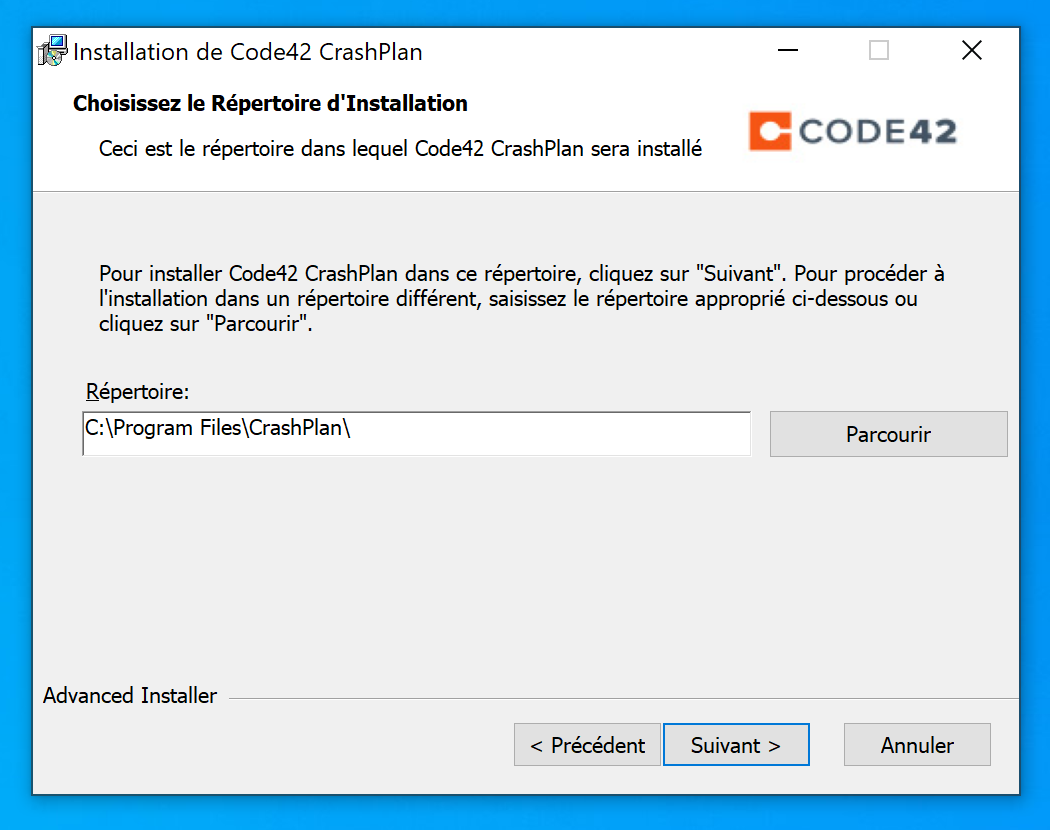Click the 'Advanced Installer' label

pos(130,696)
